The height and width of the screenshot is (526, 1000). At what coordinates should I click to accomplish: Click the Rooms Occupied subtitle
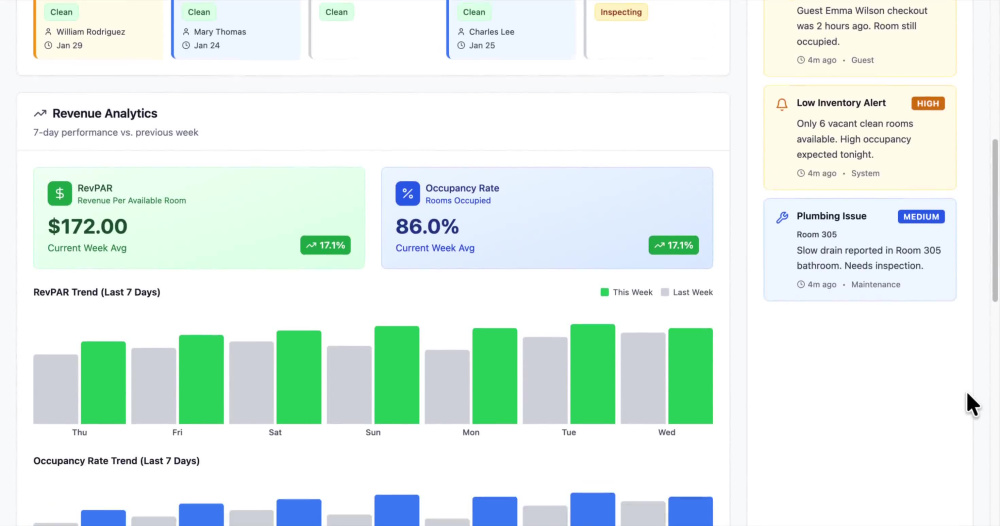click(x=458, y=200)
